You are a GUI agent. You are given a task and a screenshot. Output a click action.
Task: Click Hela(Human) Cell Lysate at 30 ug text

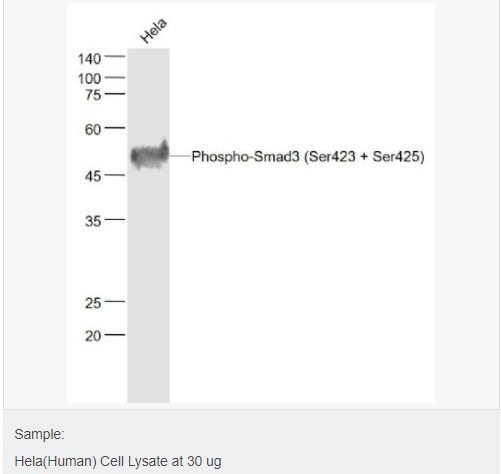point(118,462)
